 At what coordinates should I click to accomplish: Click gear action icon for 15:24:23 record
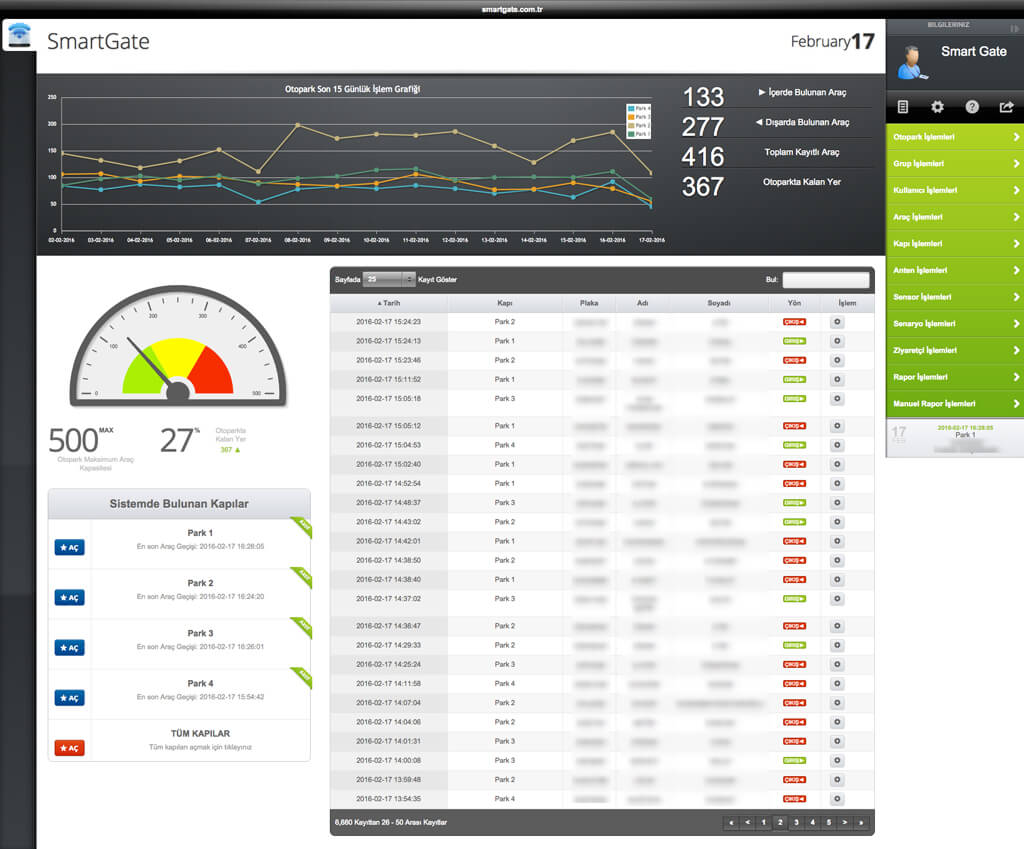point(837,322)
